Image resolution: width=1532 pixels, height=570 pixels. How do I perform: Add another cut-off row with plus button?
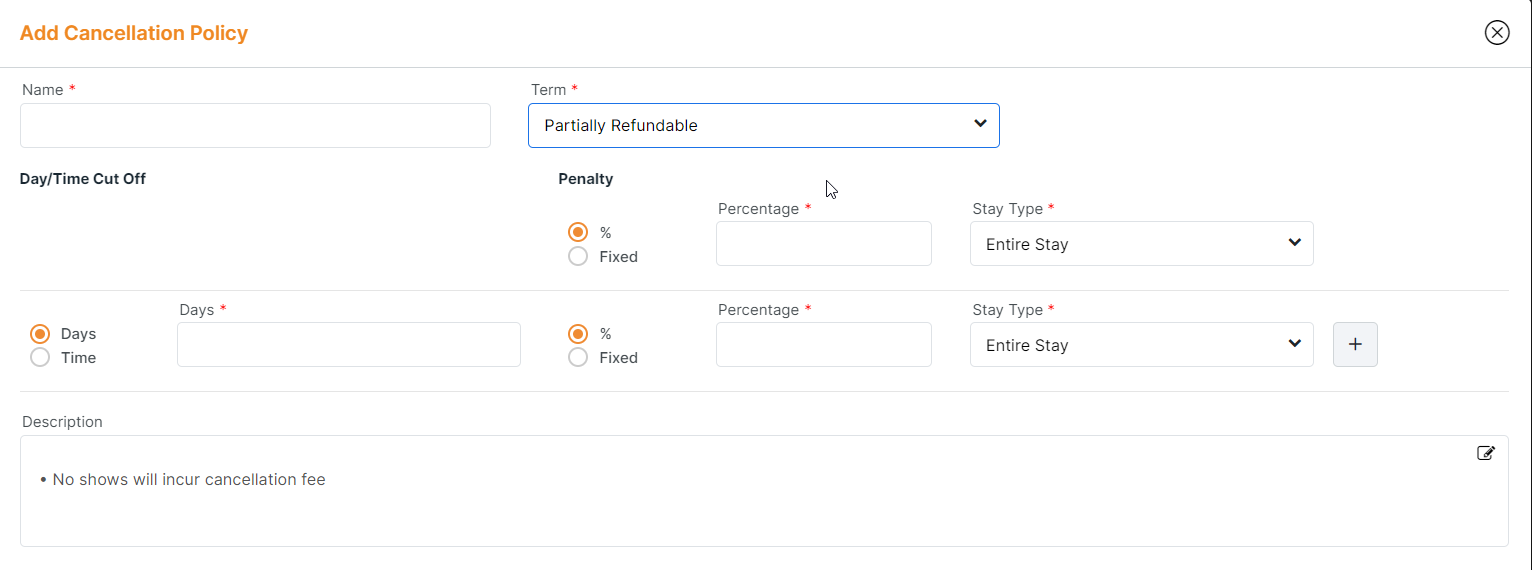coord(1355,344)
